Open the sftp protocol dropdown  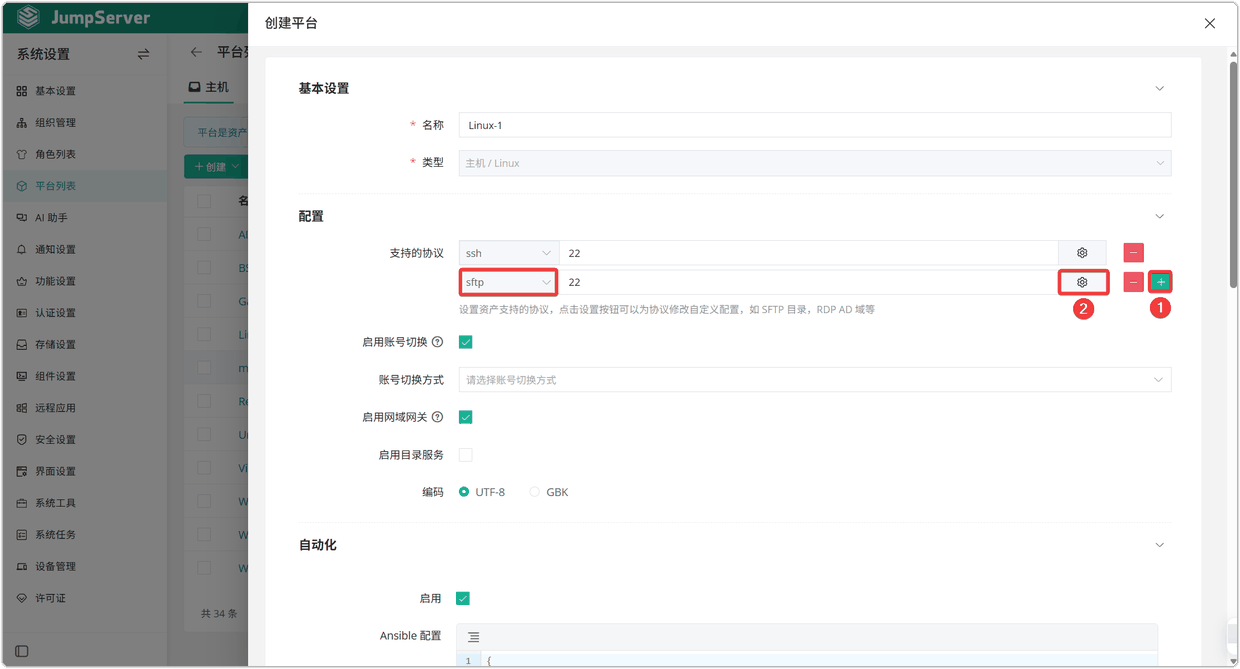click(508, 282)
